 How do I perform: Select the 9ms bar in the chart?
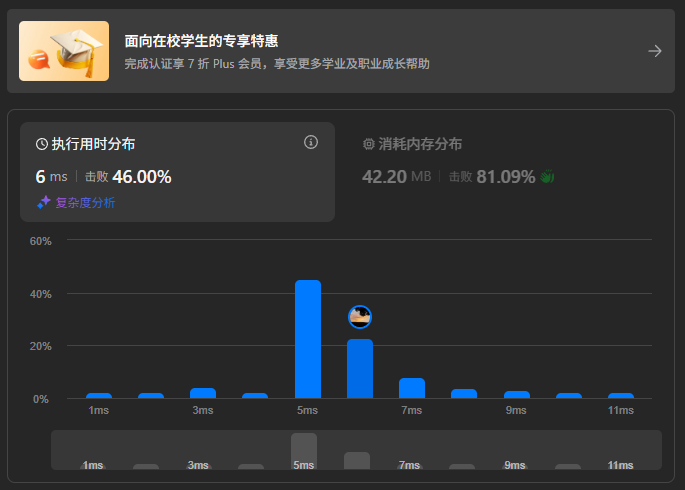click(x=517, y=395)
